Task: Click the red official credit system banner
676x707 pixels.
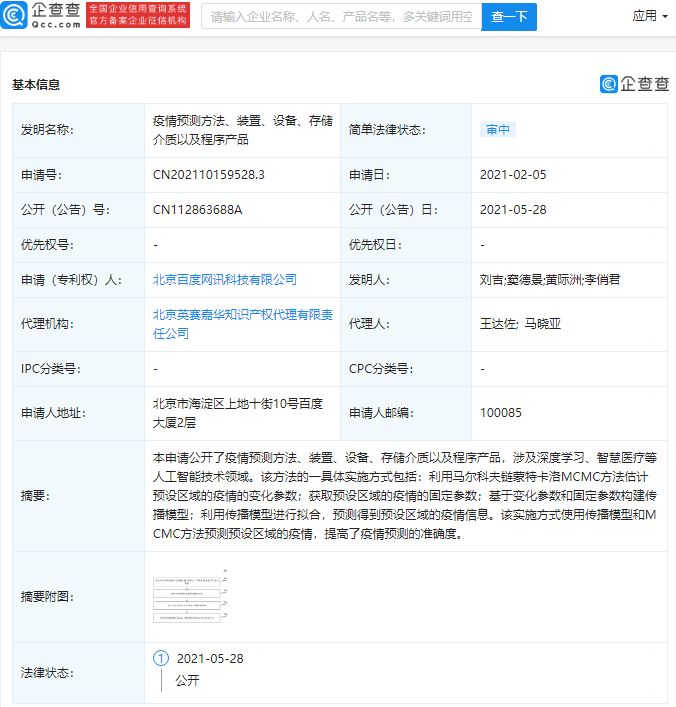Action: [138, 15]
